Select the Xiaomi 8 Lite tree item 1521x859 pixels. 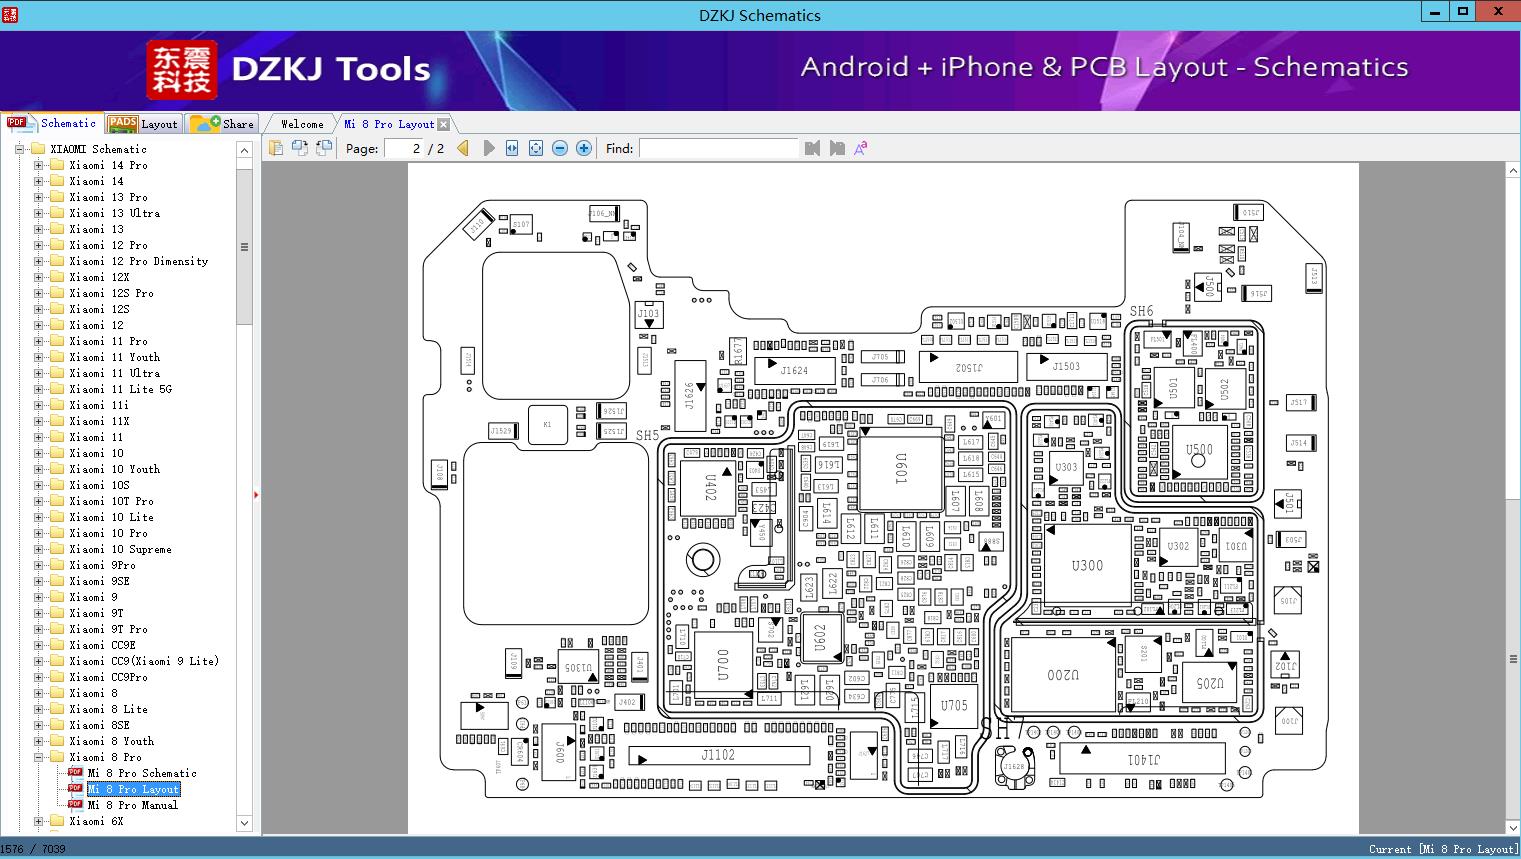pos(108,709)
